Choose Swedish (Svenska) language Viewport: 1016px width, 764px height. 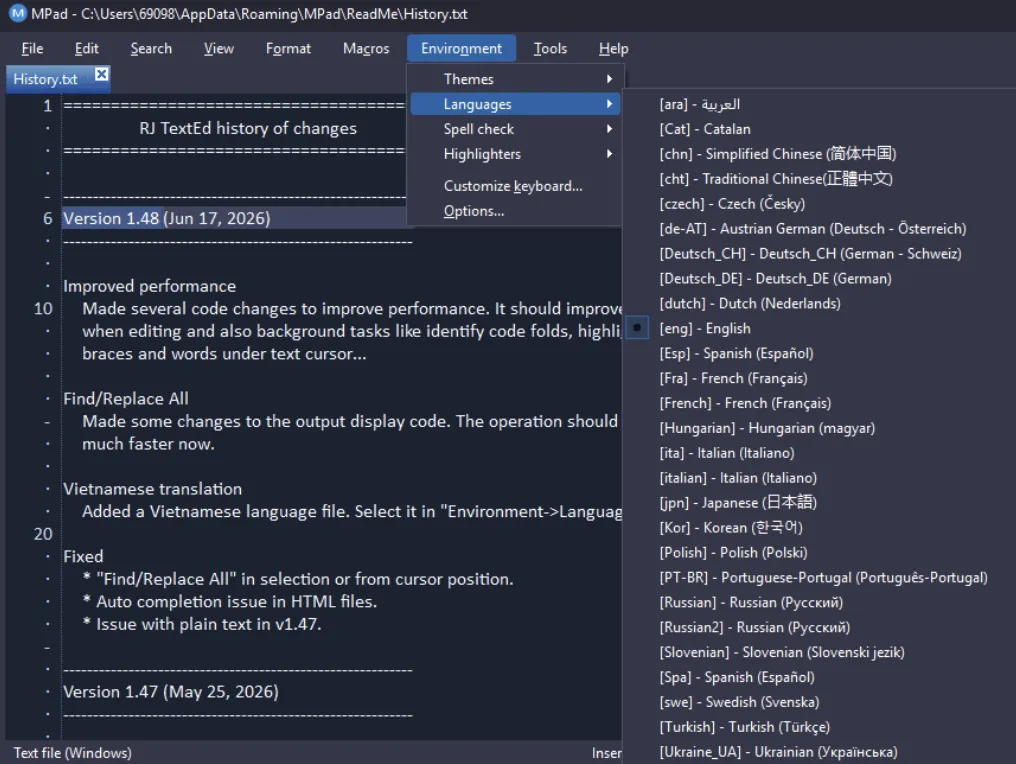(739, 702)
